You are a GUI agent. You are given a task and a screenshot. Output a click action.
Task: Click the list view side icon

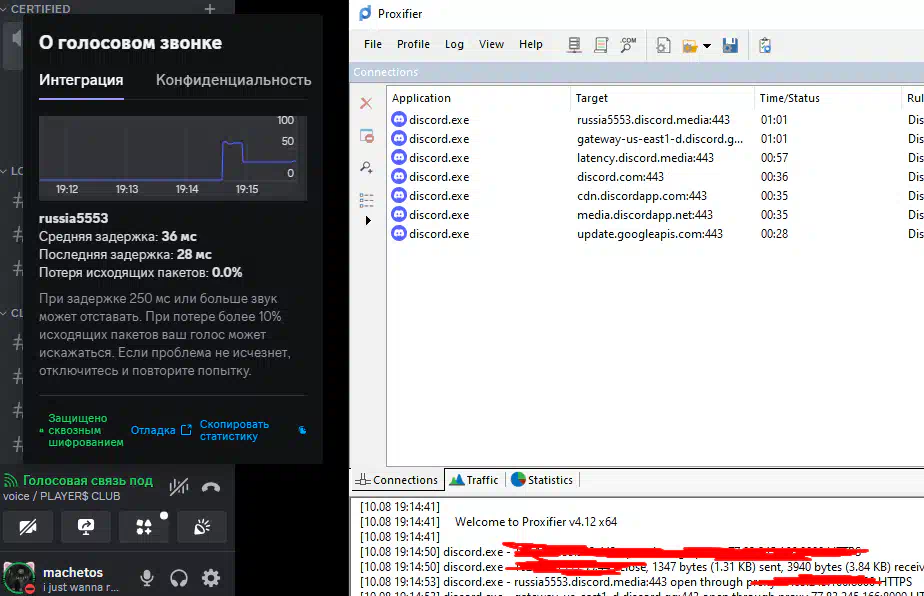366,200
